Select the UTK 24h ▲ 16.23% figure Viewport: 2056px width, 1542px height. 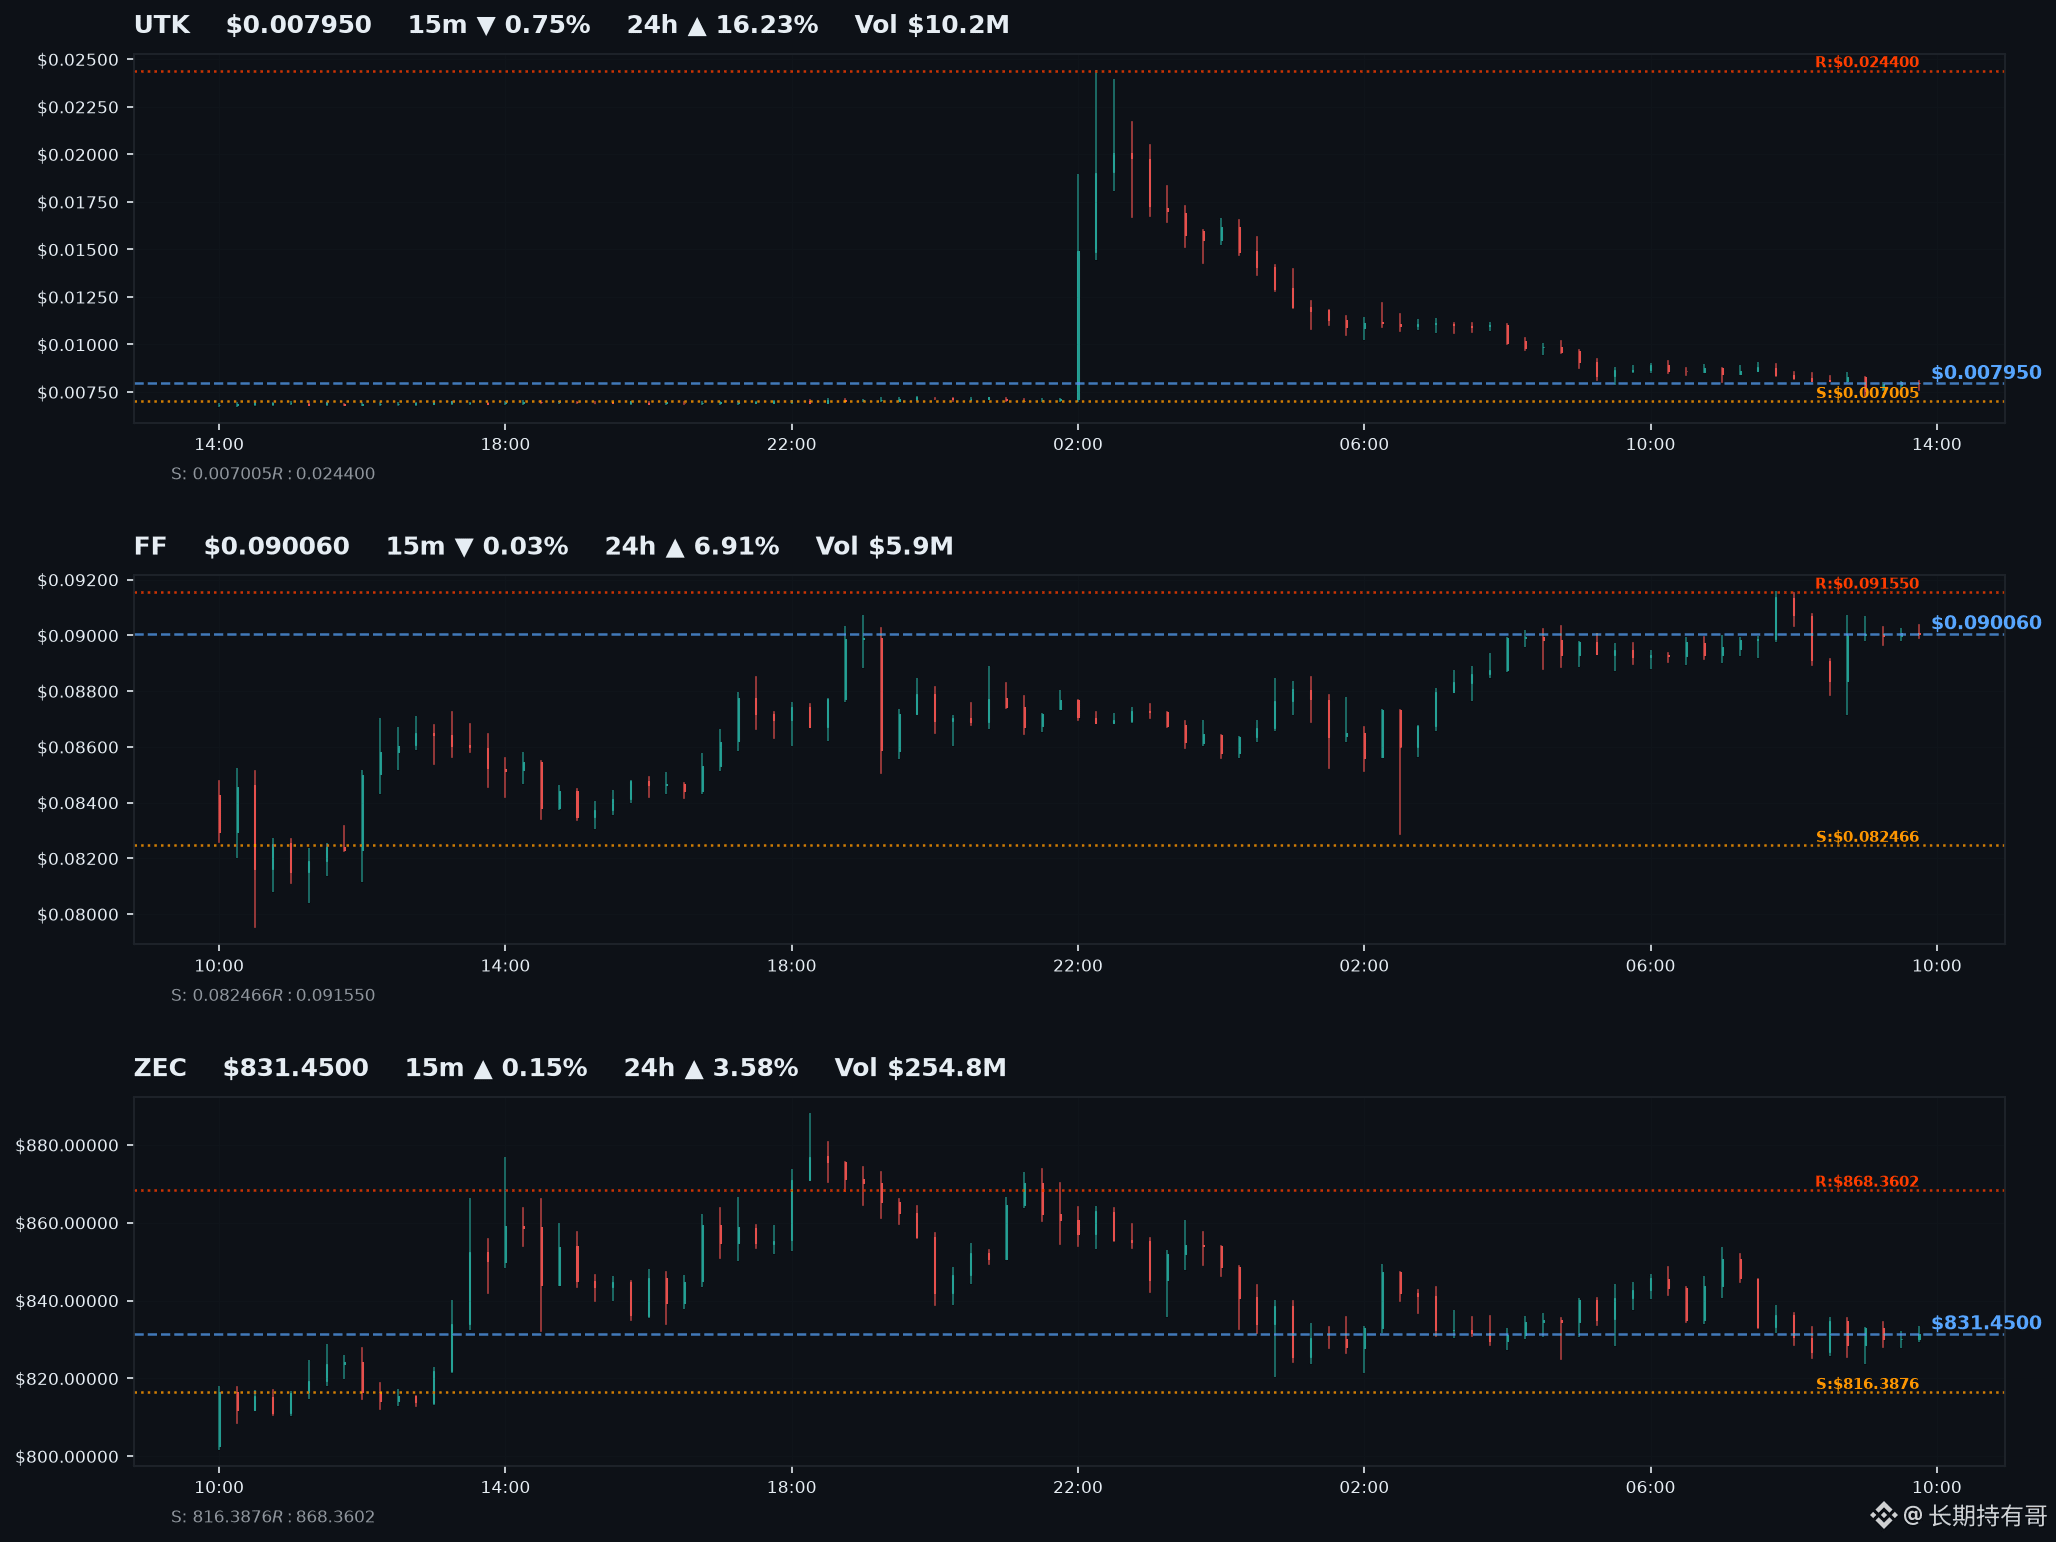[x=723, y=25]
